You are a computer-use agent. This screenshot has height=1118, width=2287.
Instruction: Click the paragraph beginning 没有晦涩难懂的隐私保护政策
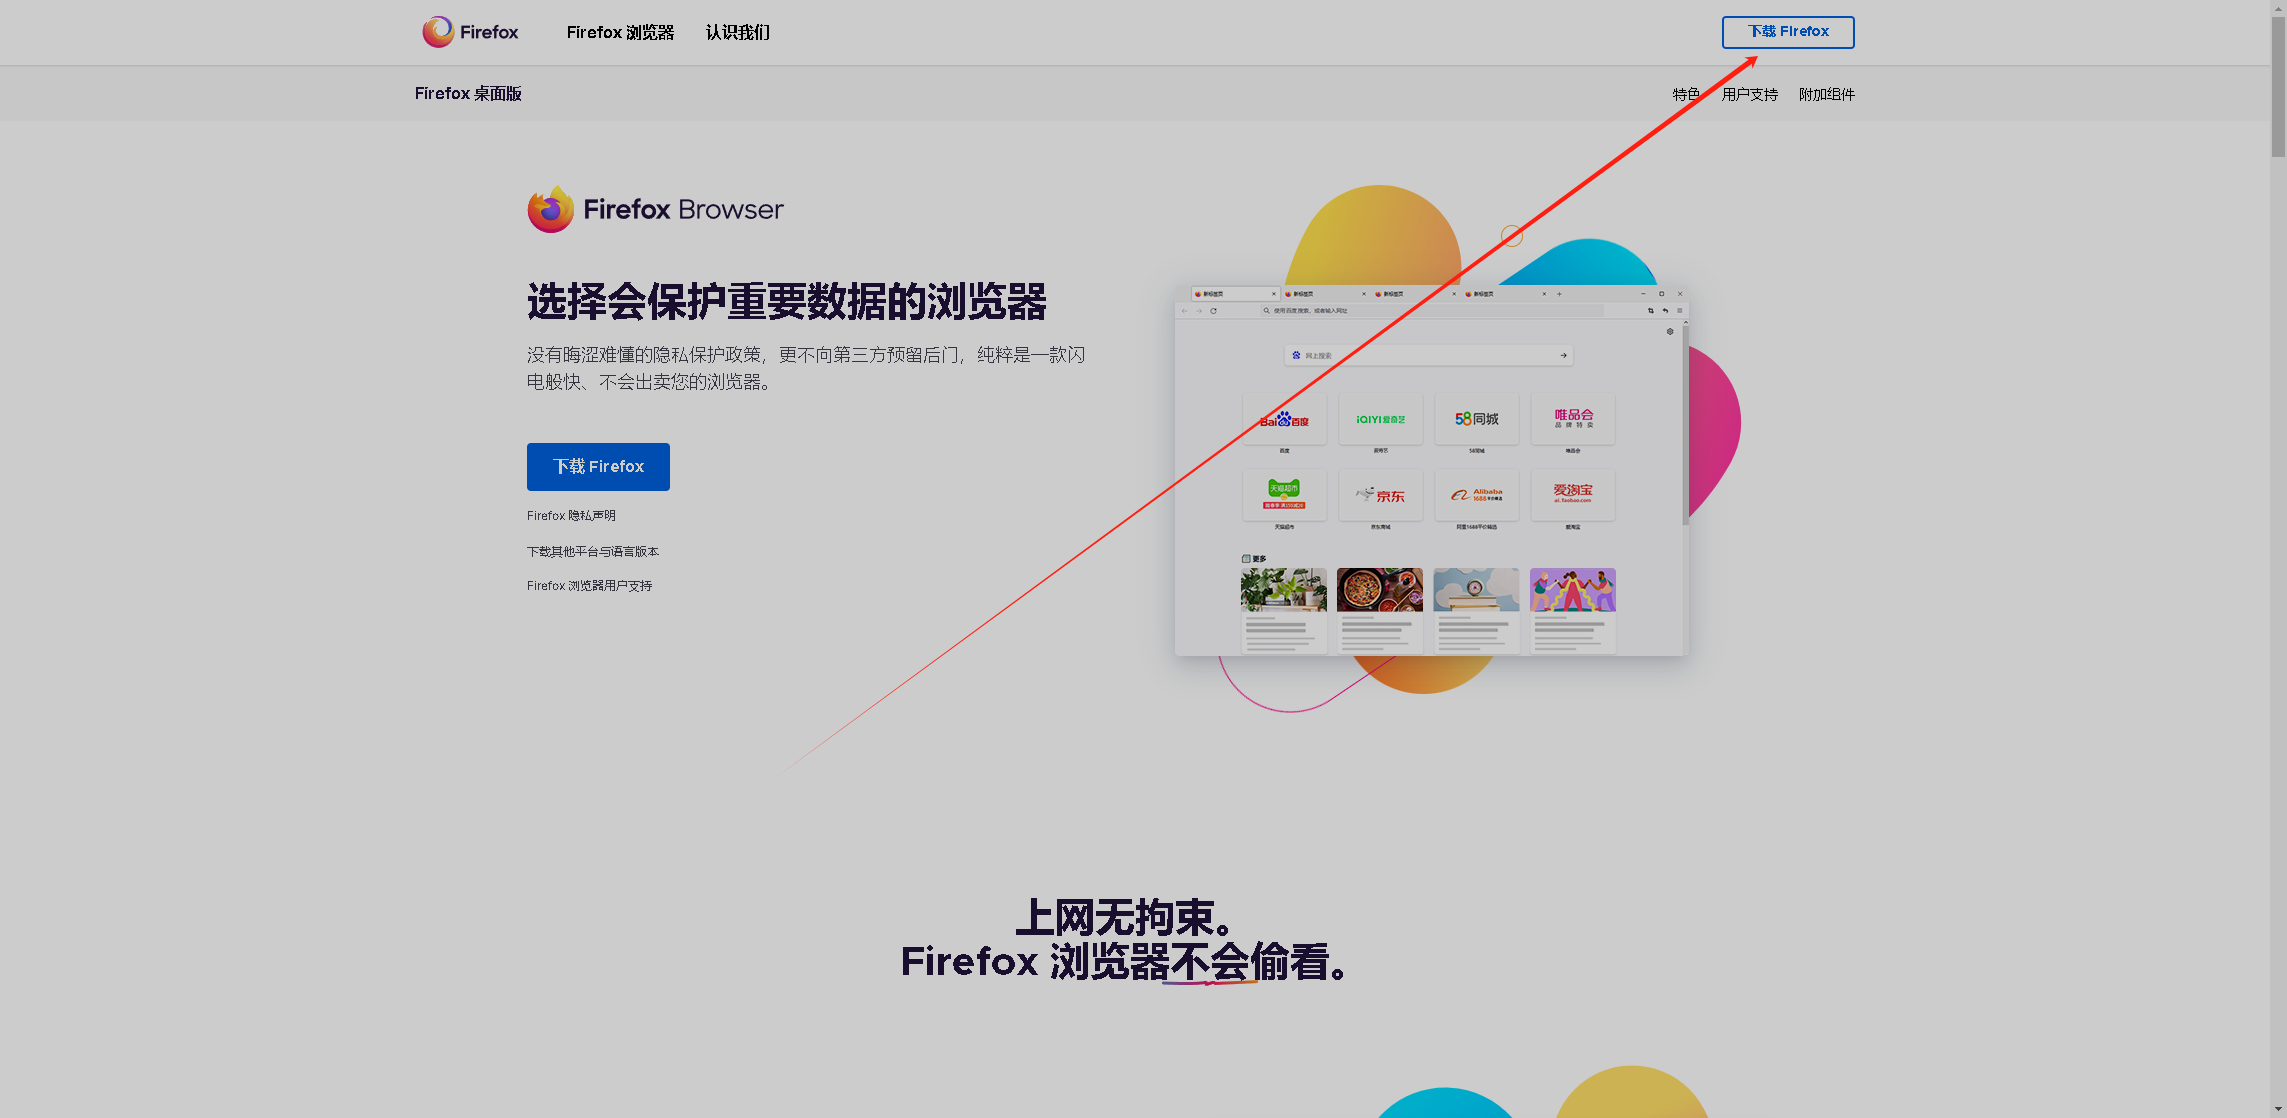(x=806, y=368)
